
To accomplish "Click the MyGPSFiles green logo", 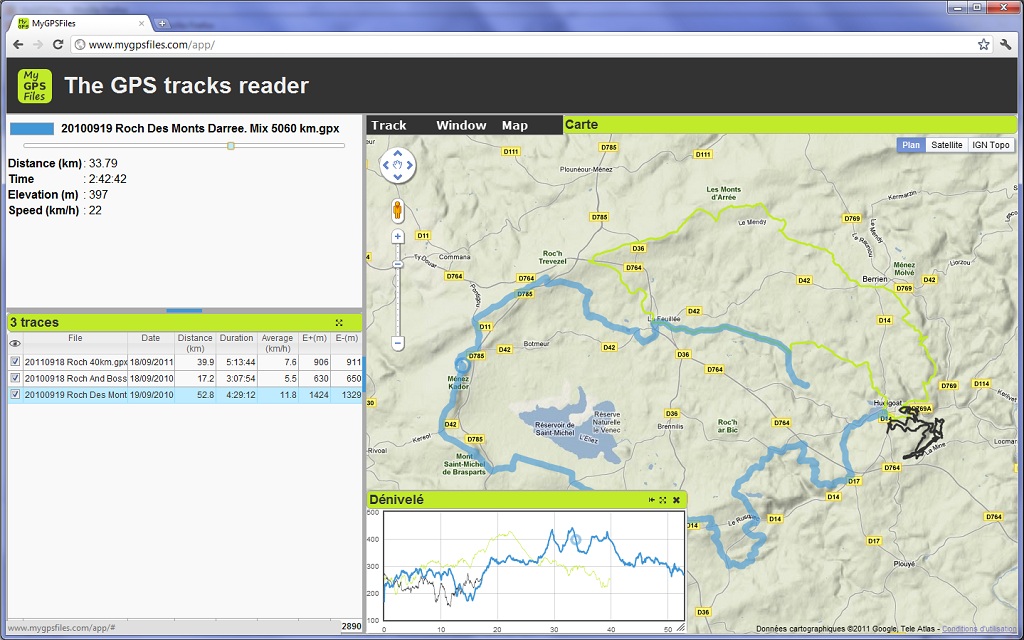I will pos(35,86).
